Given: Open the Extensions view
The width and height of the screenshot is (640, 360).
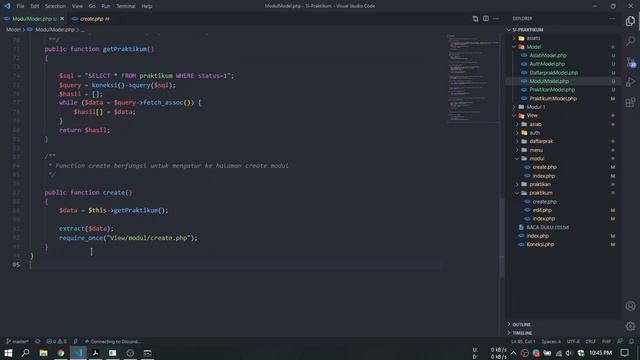Looking at the screenshot, I should 630,102.
